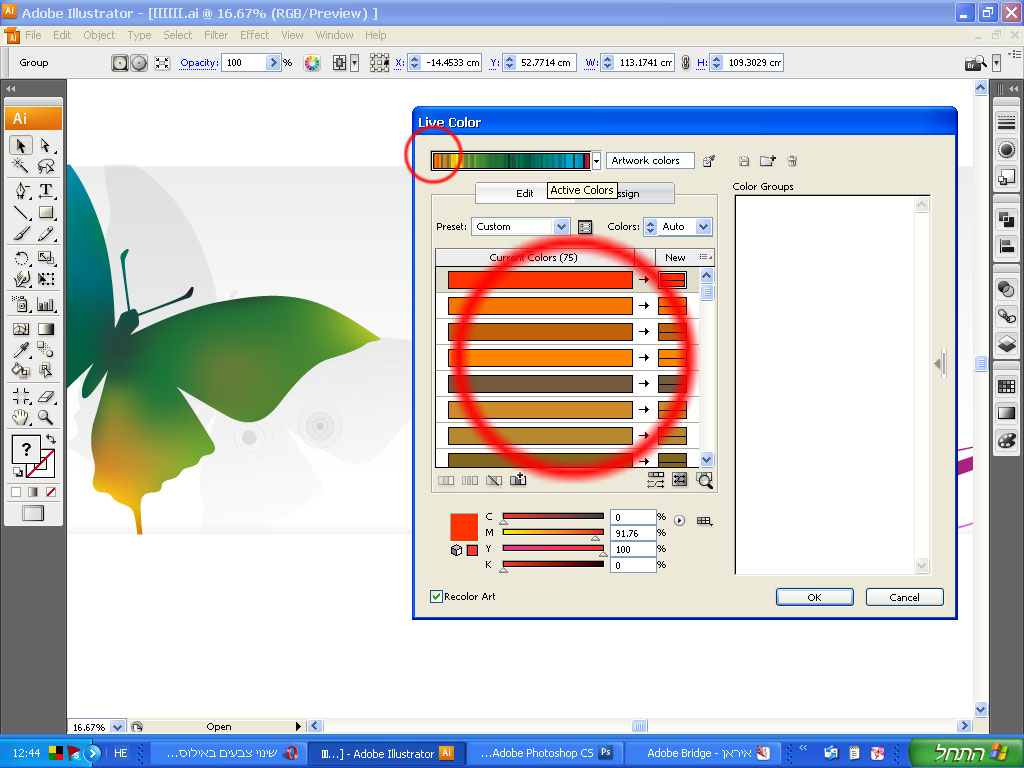The image size is (1024, 768).
Task: Select the Rectangle tool
Action: (45, 212)
